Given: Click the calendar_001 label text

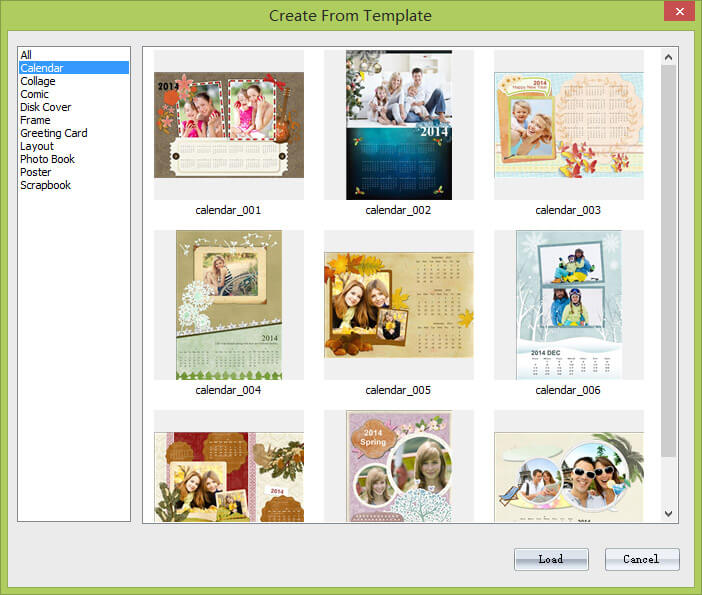Looking at the screenshot, I should coord(228,210).
